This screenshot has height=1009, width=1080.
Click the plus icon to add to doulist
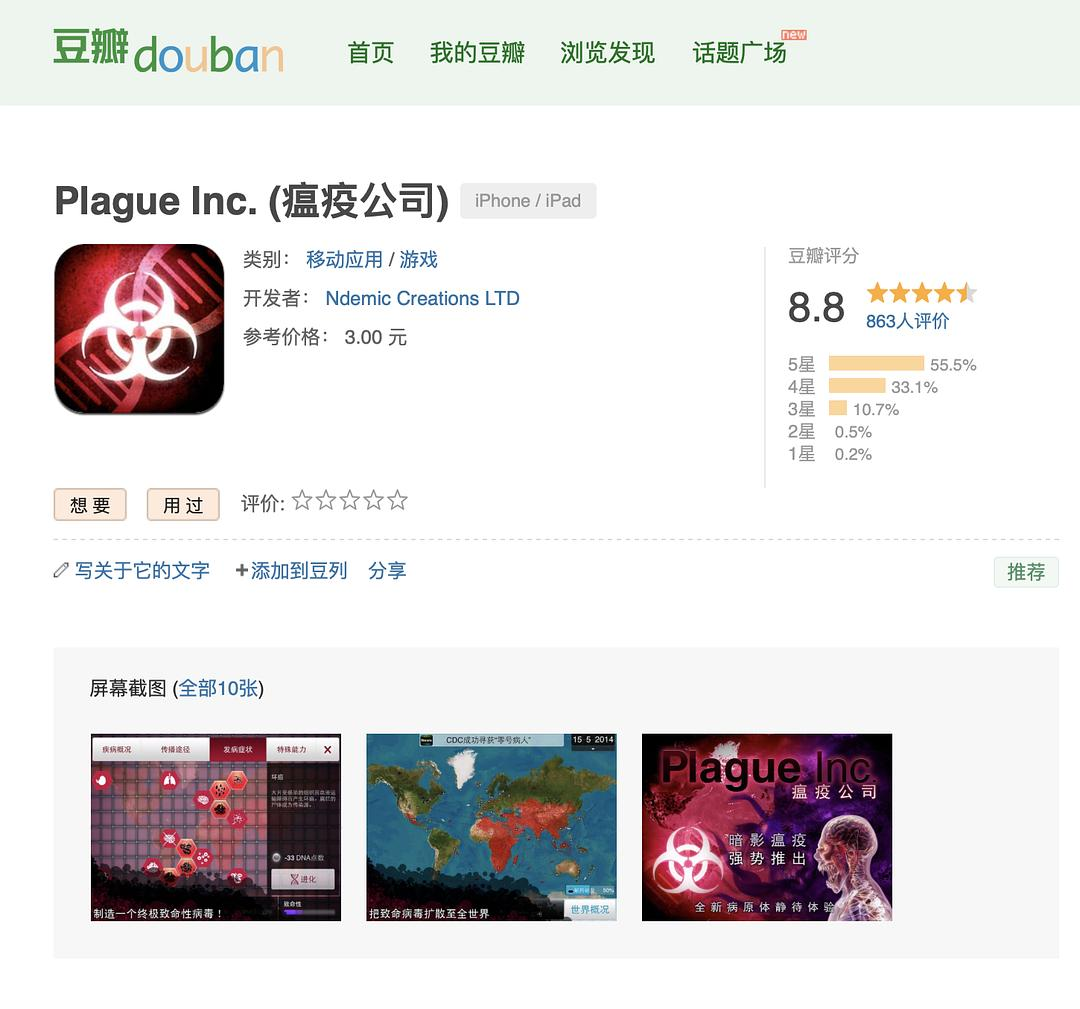241,571
